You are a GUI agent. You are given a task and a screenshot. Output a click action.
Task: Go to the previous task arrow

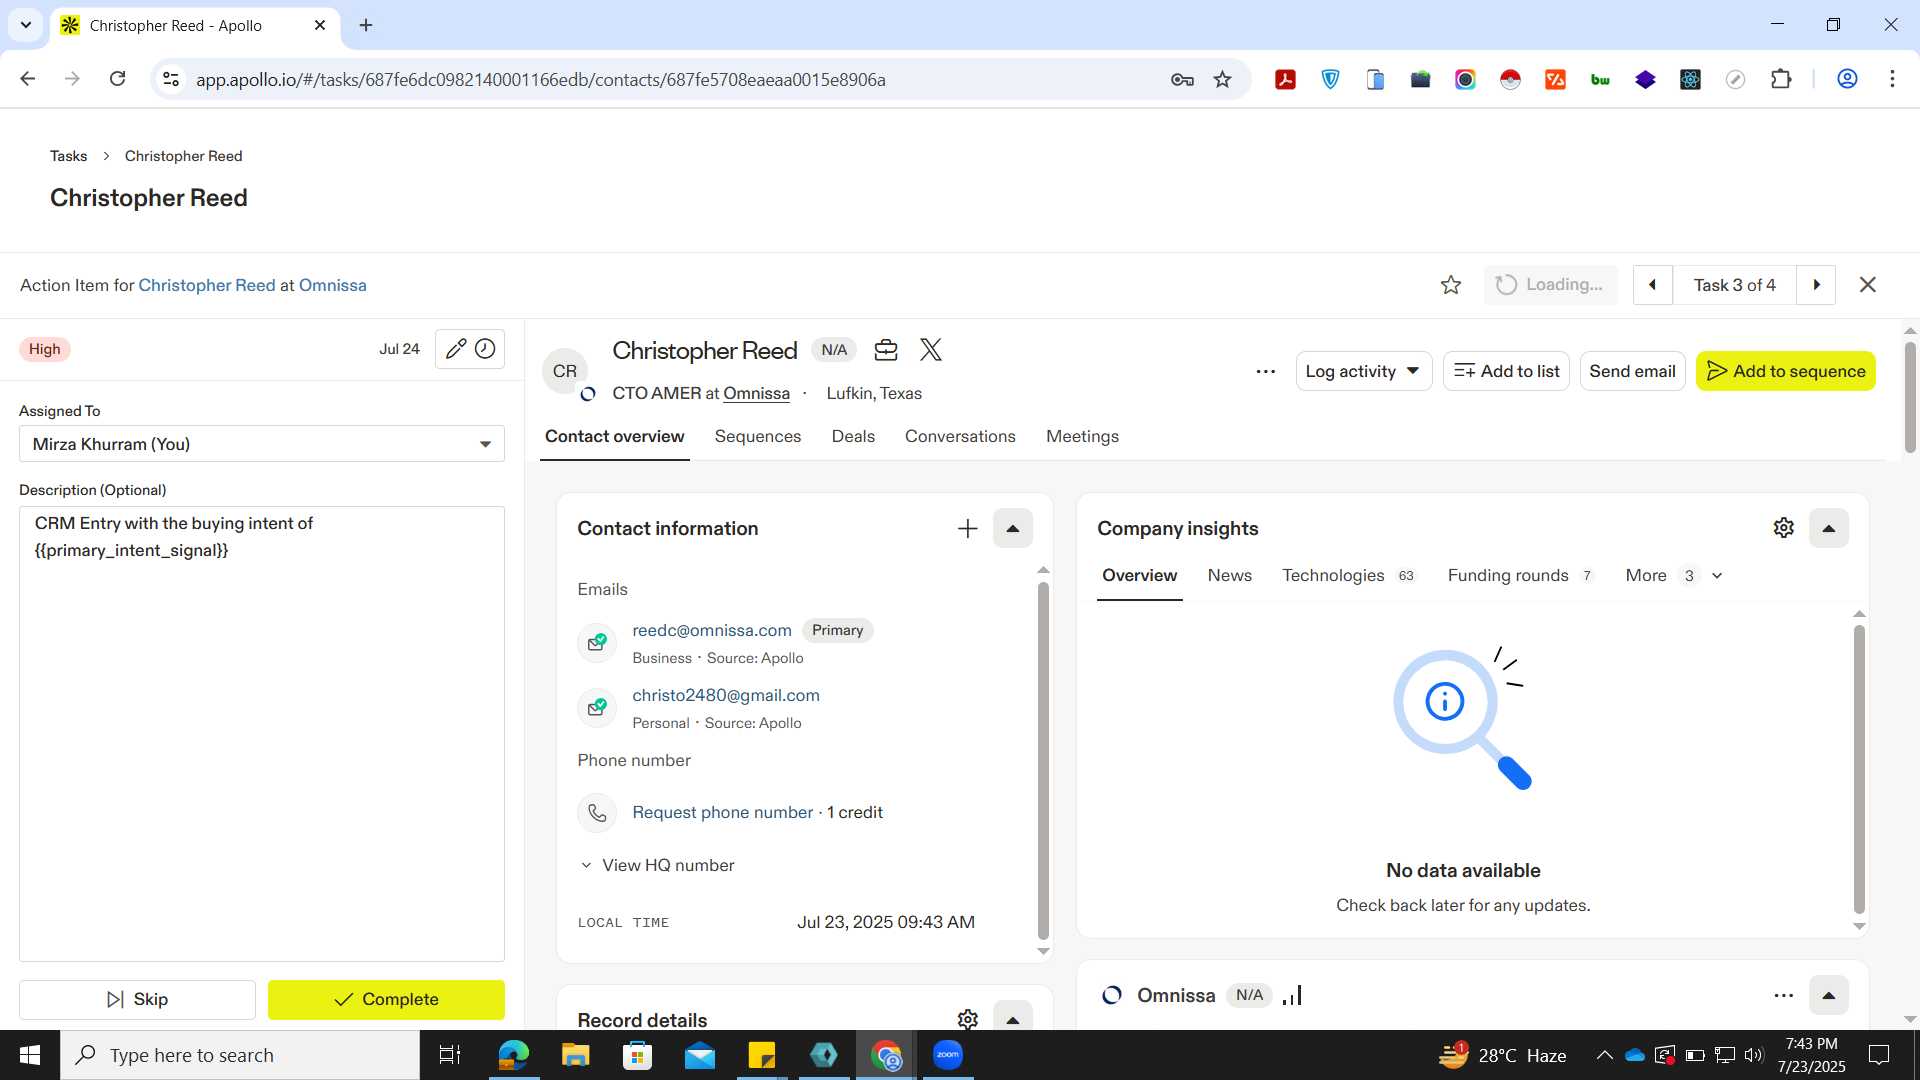1653,285
